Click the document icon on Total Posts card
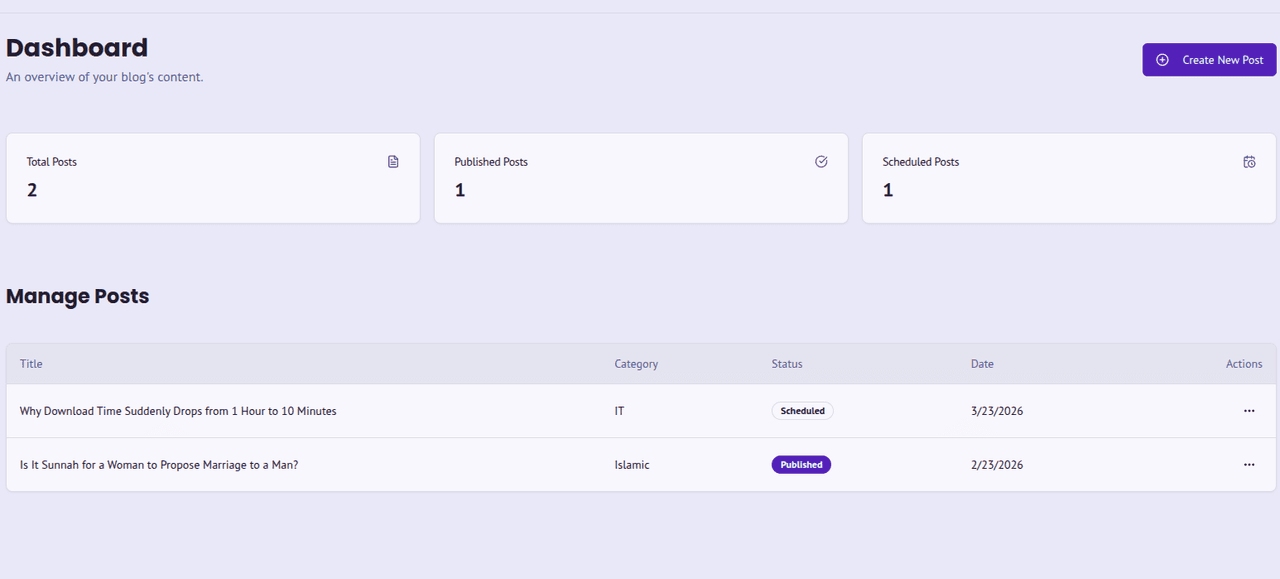 pos(393,162)
